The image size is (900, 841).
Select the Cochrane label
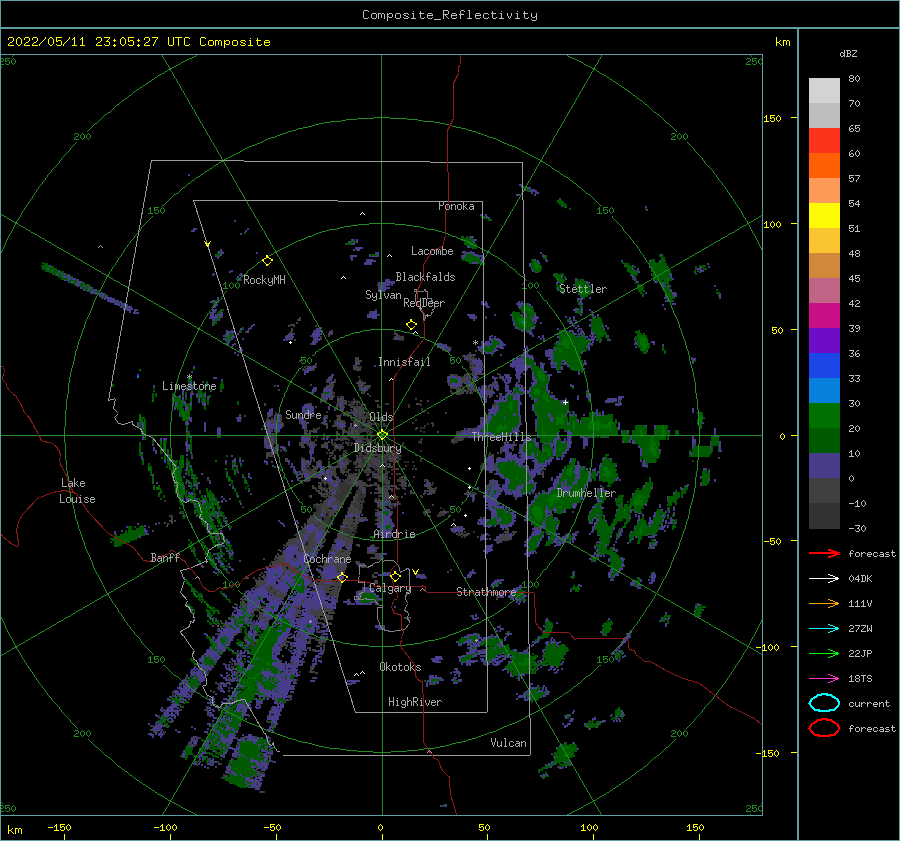point(327,559)
